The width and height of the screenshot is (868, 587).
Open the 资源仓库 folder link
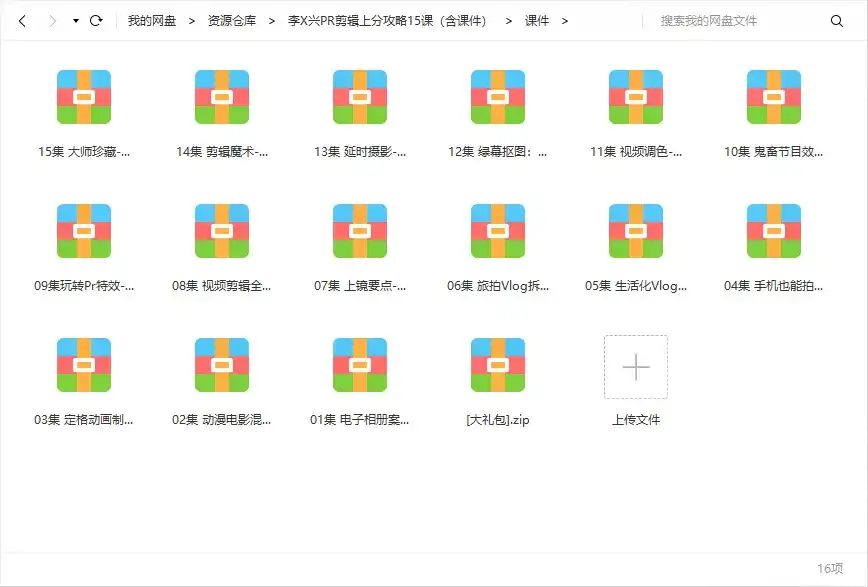click(231, 18)
